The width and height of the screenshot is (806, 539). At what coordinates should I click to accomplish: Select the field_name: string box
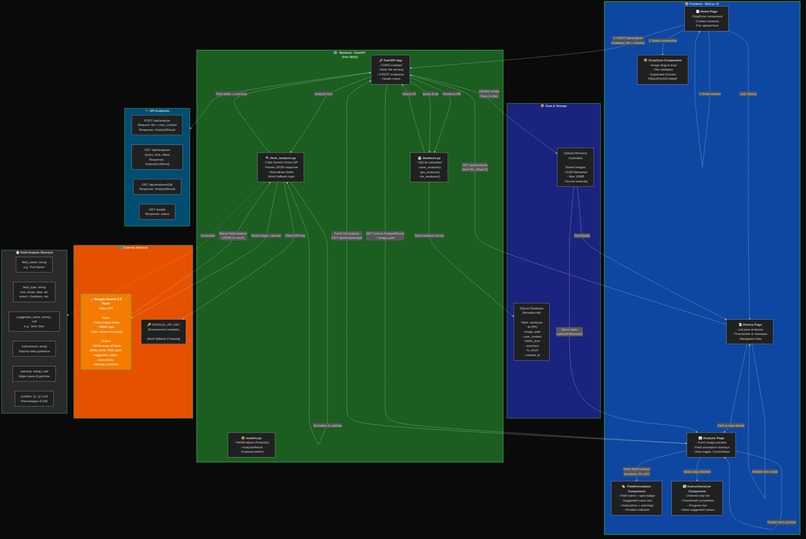click(x=34, y=265)
